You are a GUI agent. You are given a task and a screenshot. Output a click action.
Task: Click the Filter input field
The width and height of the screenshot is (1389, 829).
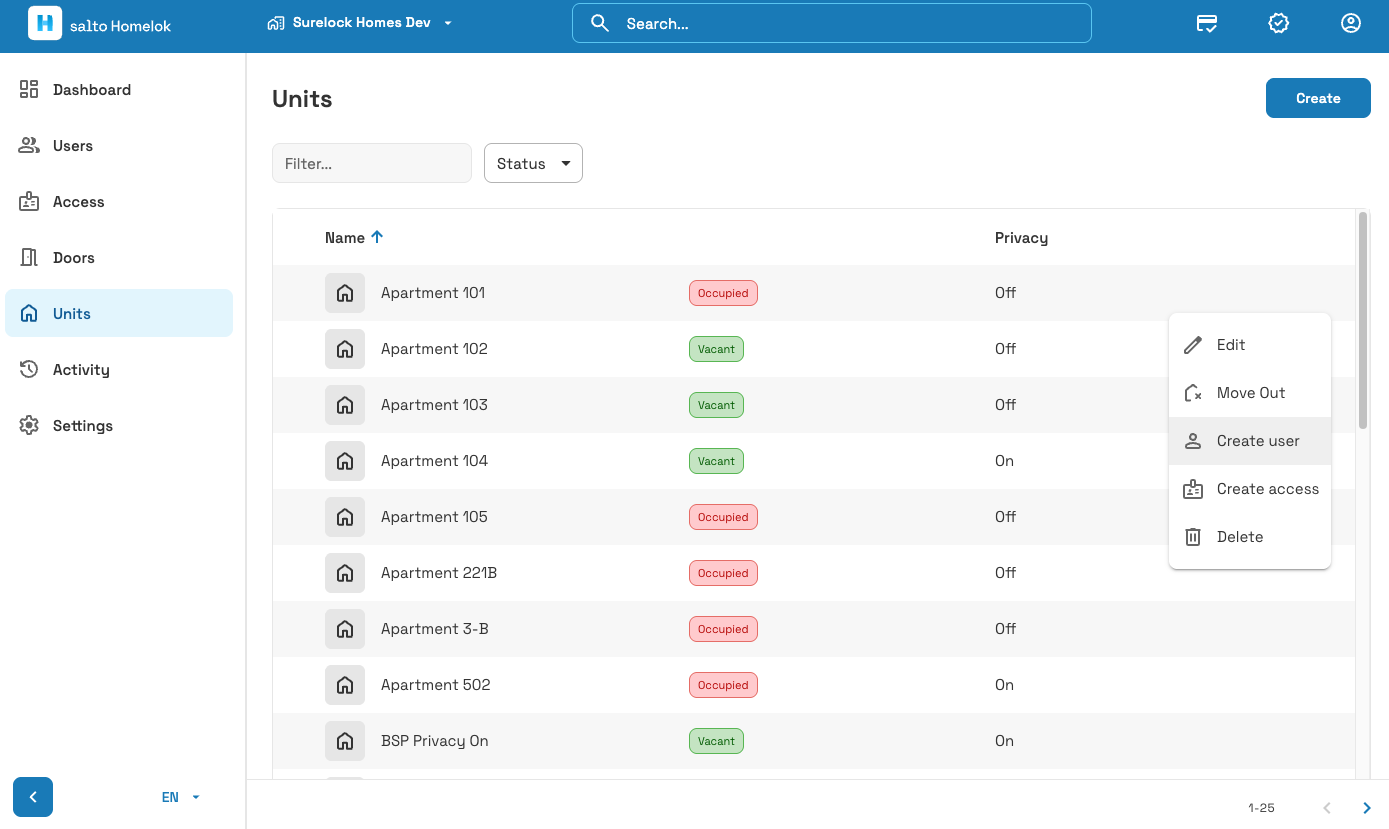point(372,163)
